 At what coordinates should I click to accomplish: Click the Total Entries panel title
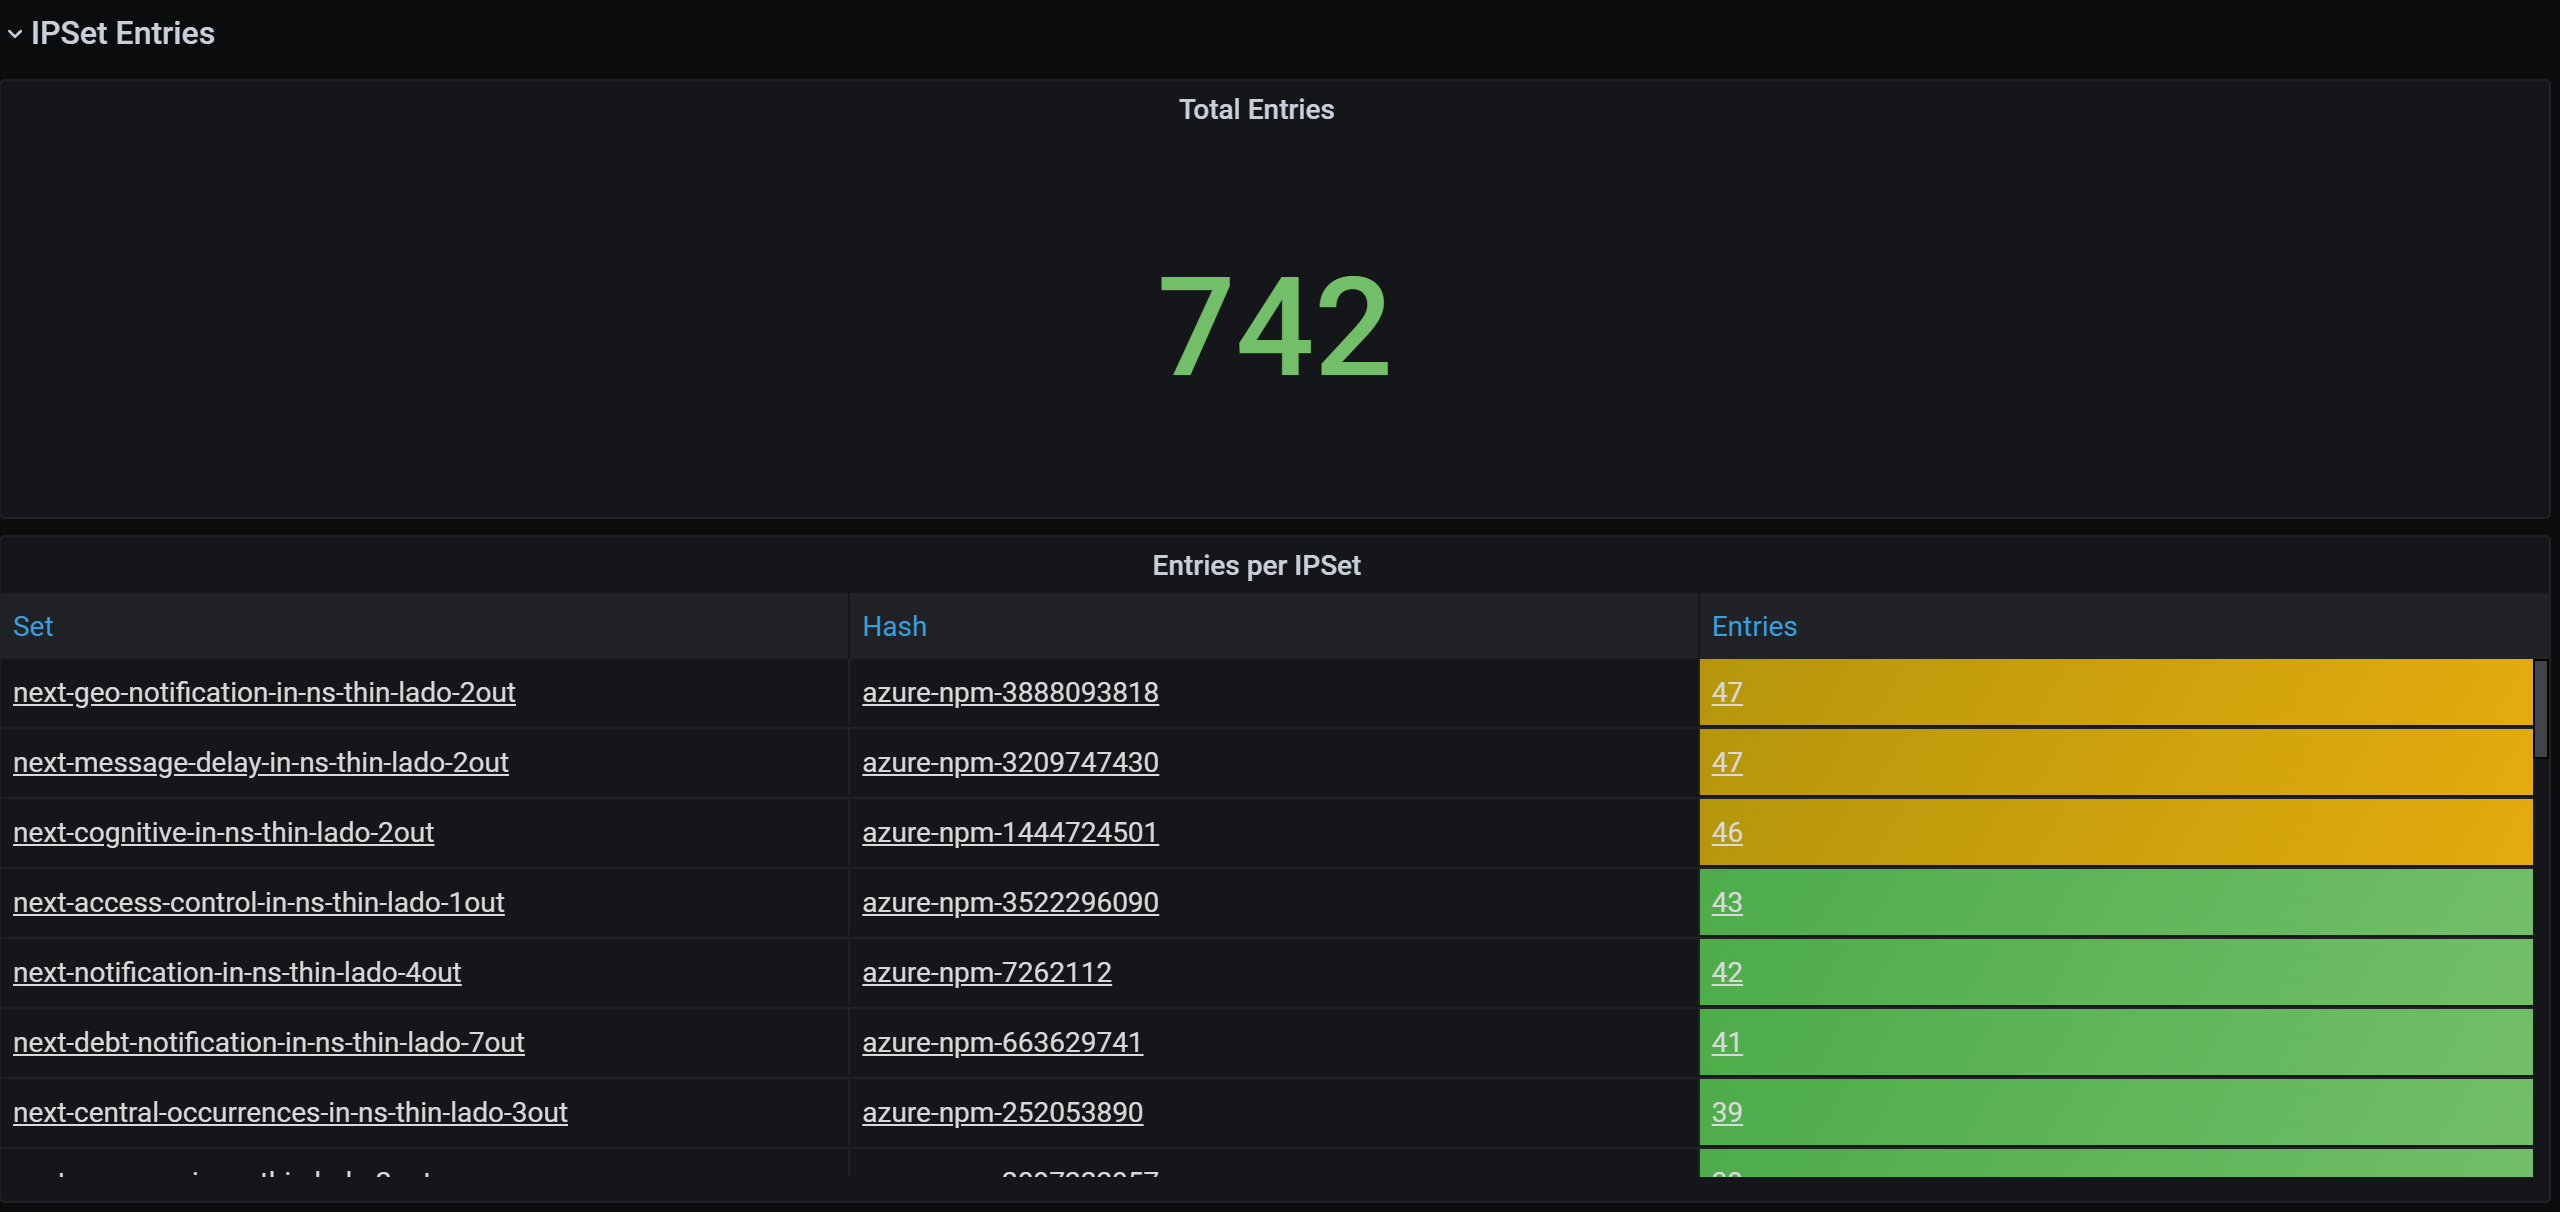[x=1256, y=110]
